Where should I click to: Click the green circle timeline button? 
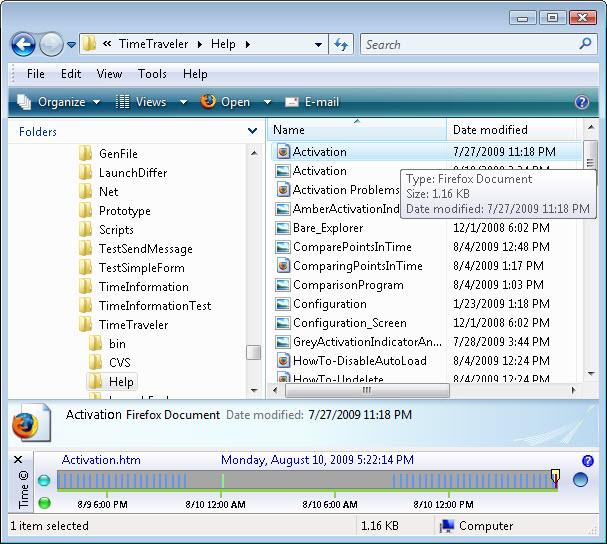(45, 503)
